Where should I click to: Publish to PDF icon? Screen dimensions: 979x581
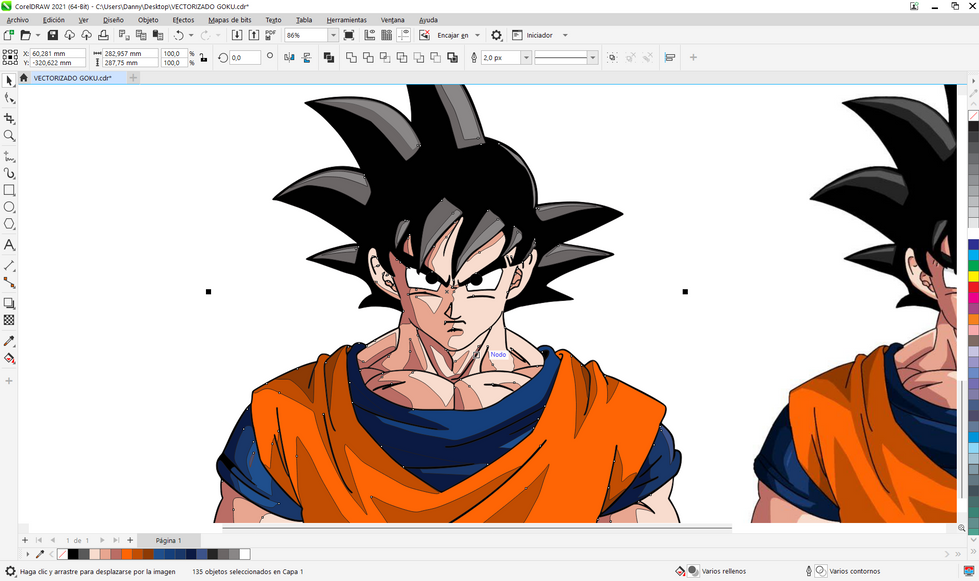pyautogui.click(x=270, y=35)
